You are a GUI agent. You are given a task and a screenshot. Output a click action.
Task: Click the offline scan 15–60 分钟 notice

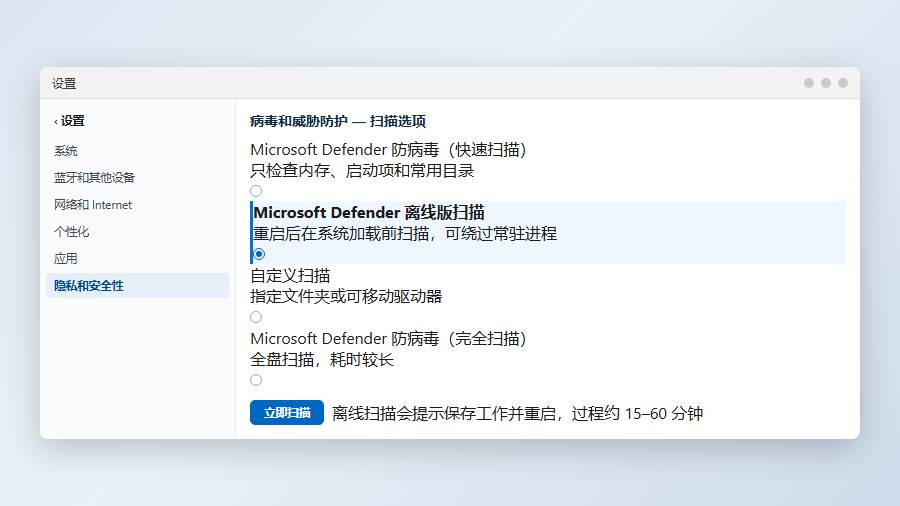tap(517, 414)
